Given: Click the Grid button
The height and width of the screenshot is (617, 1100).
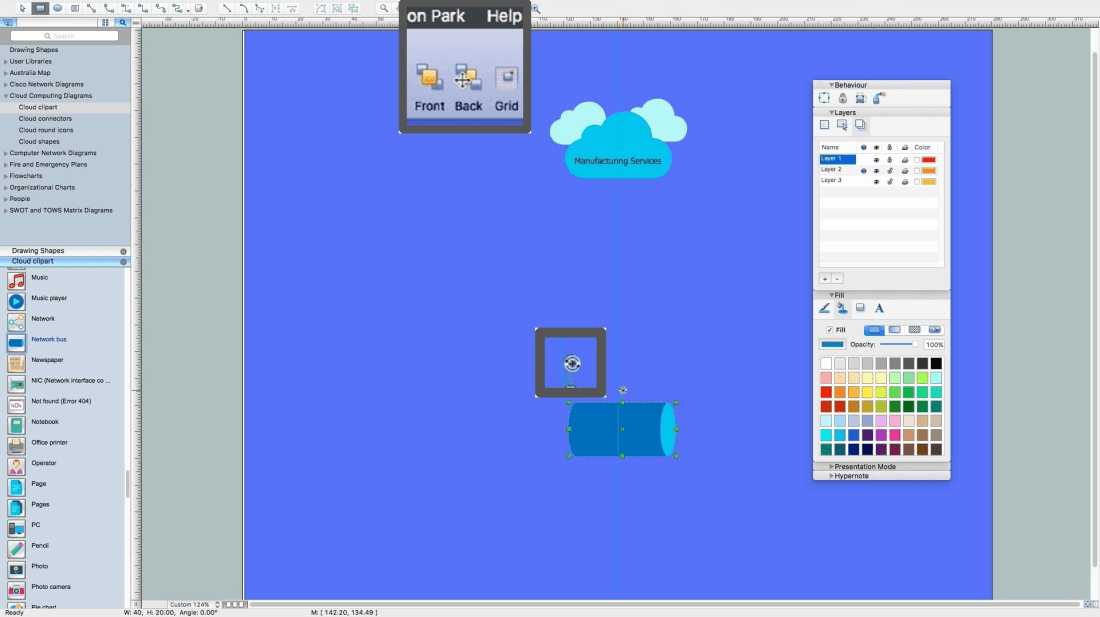Looking at the screenshot, I should coord(507,87).
